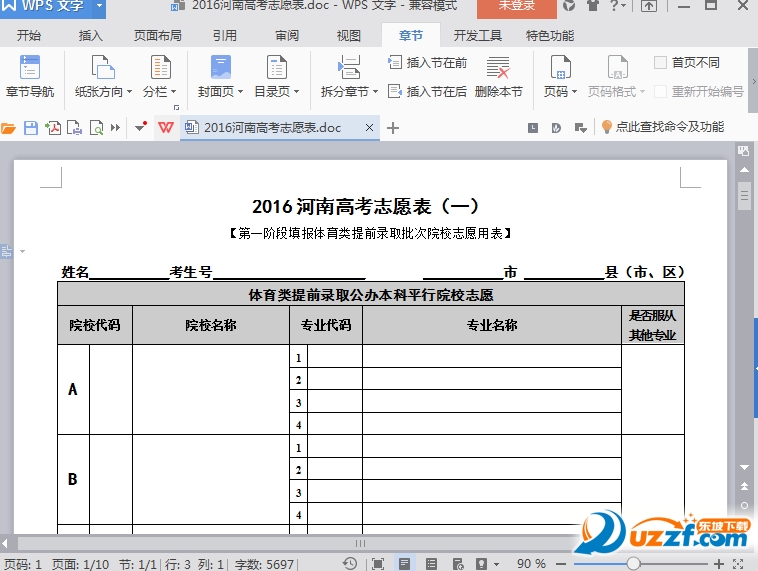Expand the 页码格式 dropdown arrow
Viewport: 758px width, 571px height.
tap(642, 91)
